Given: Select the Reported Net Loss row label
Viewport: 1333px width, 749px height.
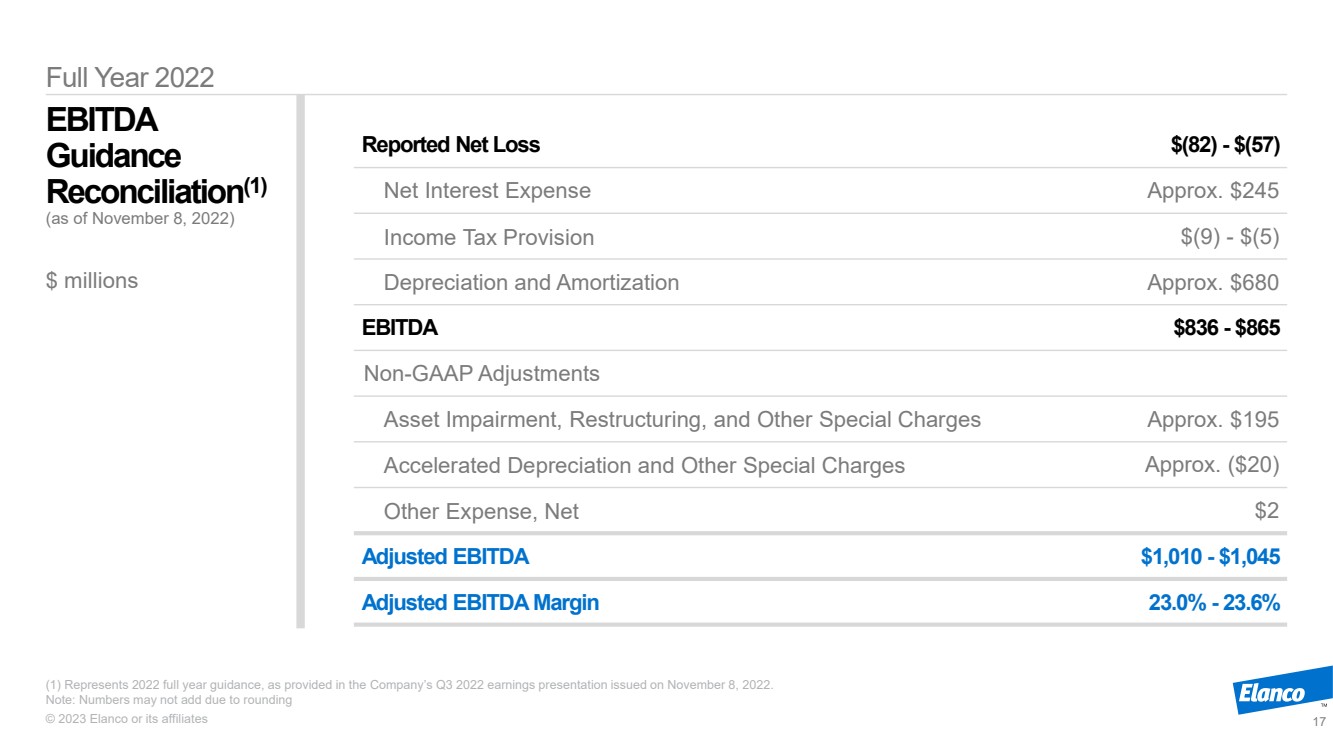Looking at the screenshot, I should click(x=450, y=145).
